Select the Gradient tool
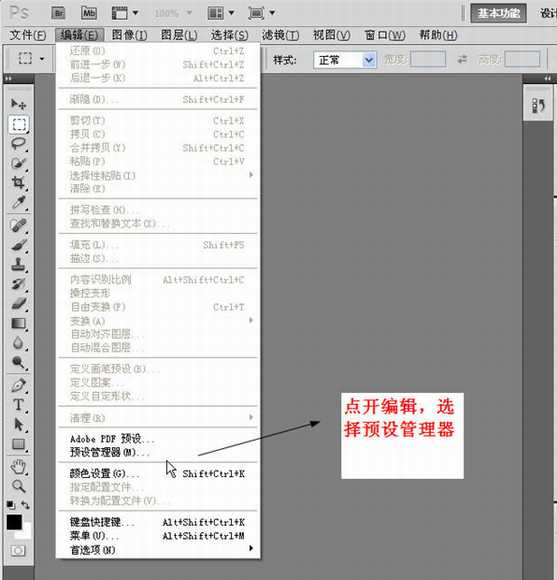This screenshot has width=557, height=580. point(18,324)
